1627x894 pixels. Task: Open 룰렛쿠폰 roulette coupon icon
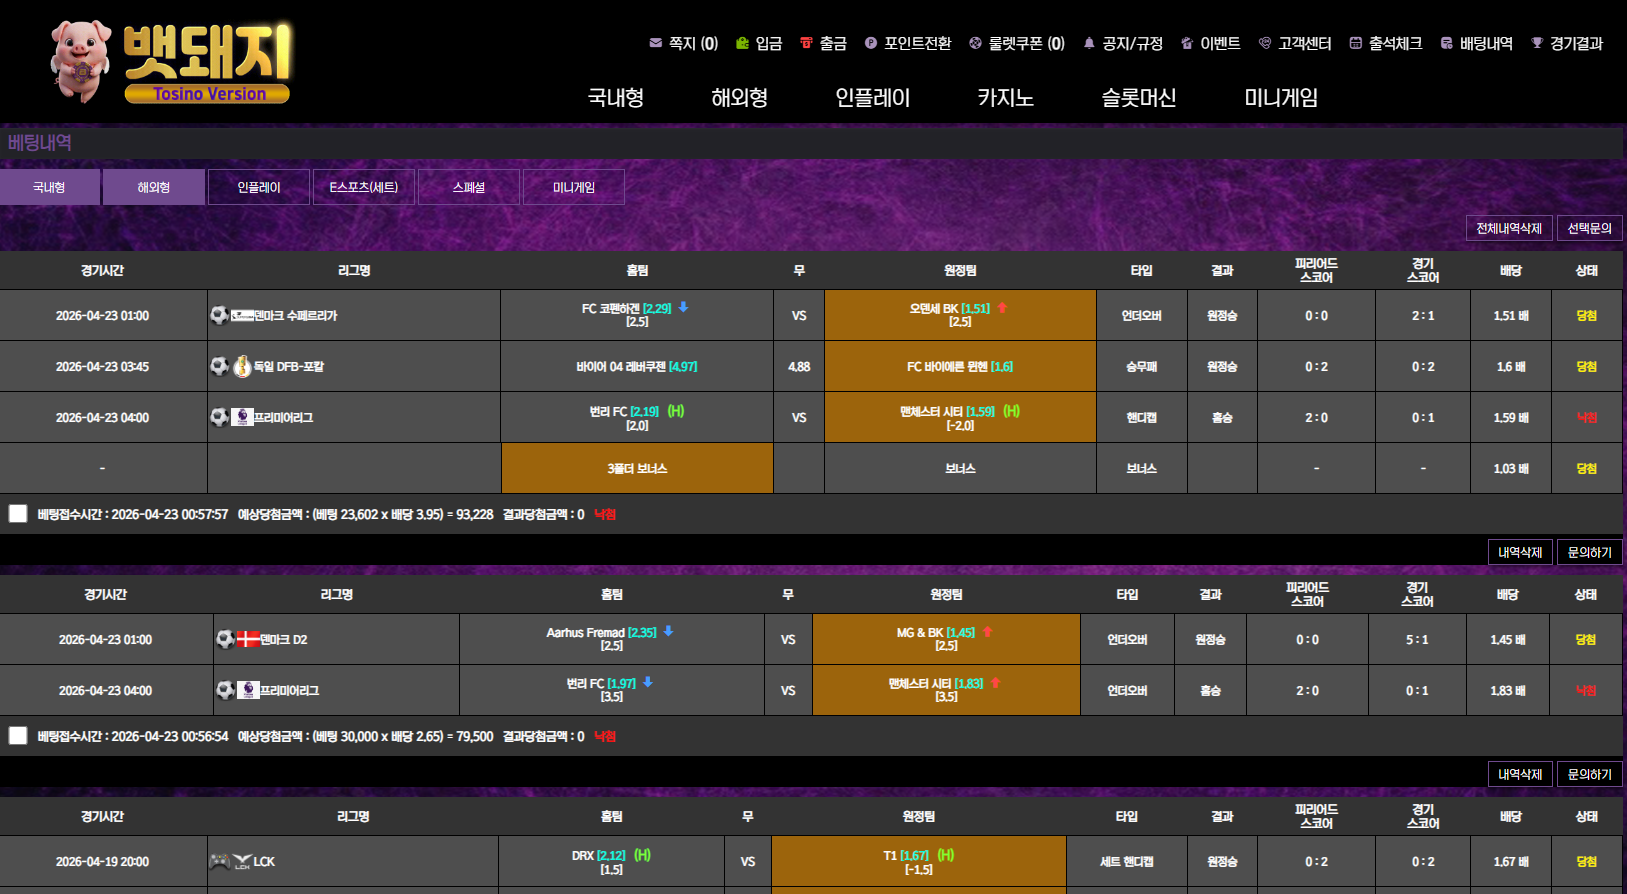point(975,43)
